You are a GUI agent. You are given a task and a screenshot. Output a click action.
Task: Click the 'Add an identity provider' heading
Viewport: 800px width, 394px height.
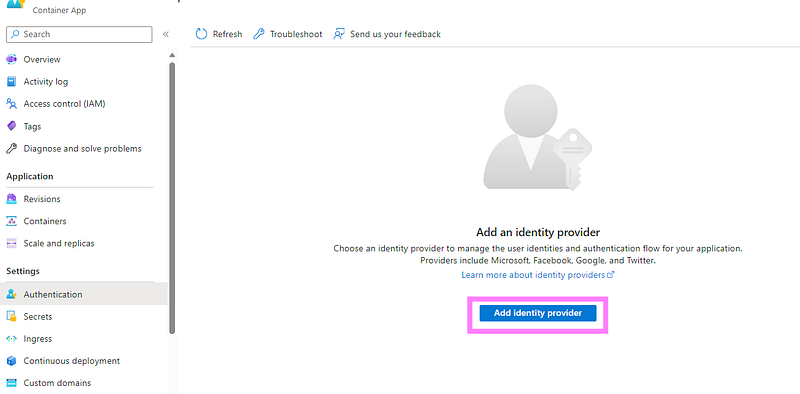click(x=538, y=232)
